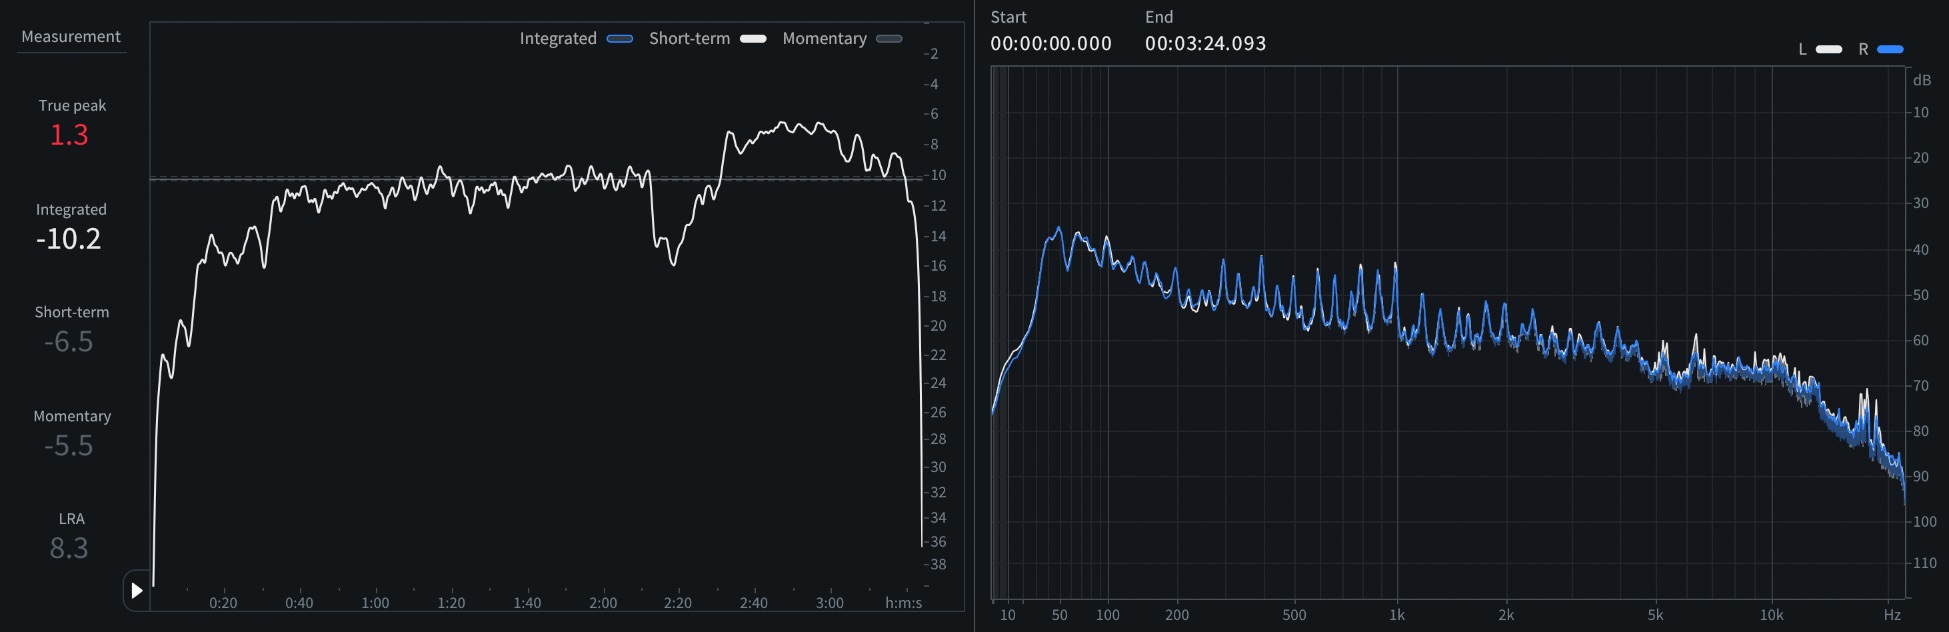Click the 1k frequency axis label
The height and width of the screenshot is (632, 1949).
point(1397,615)
